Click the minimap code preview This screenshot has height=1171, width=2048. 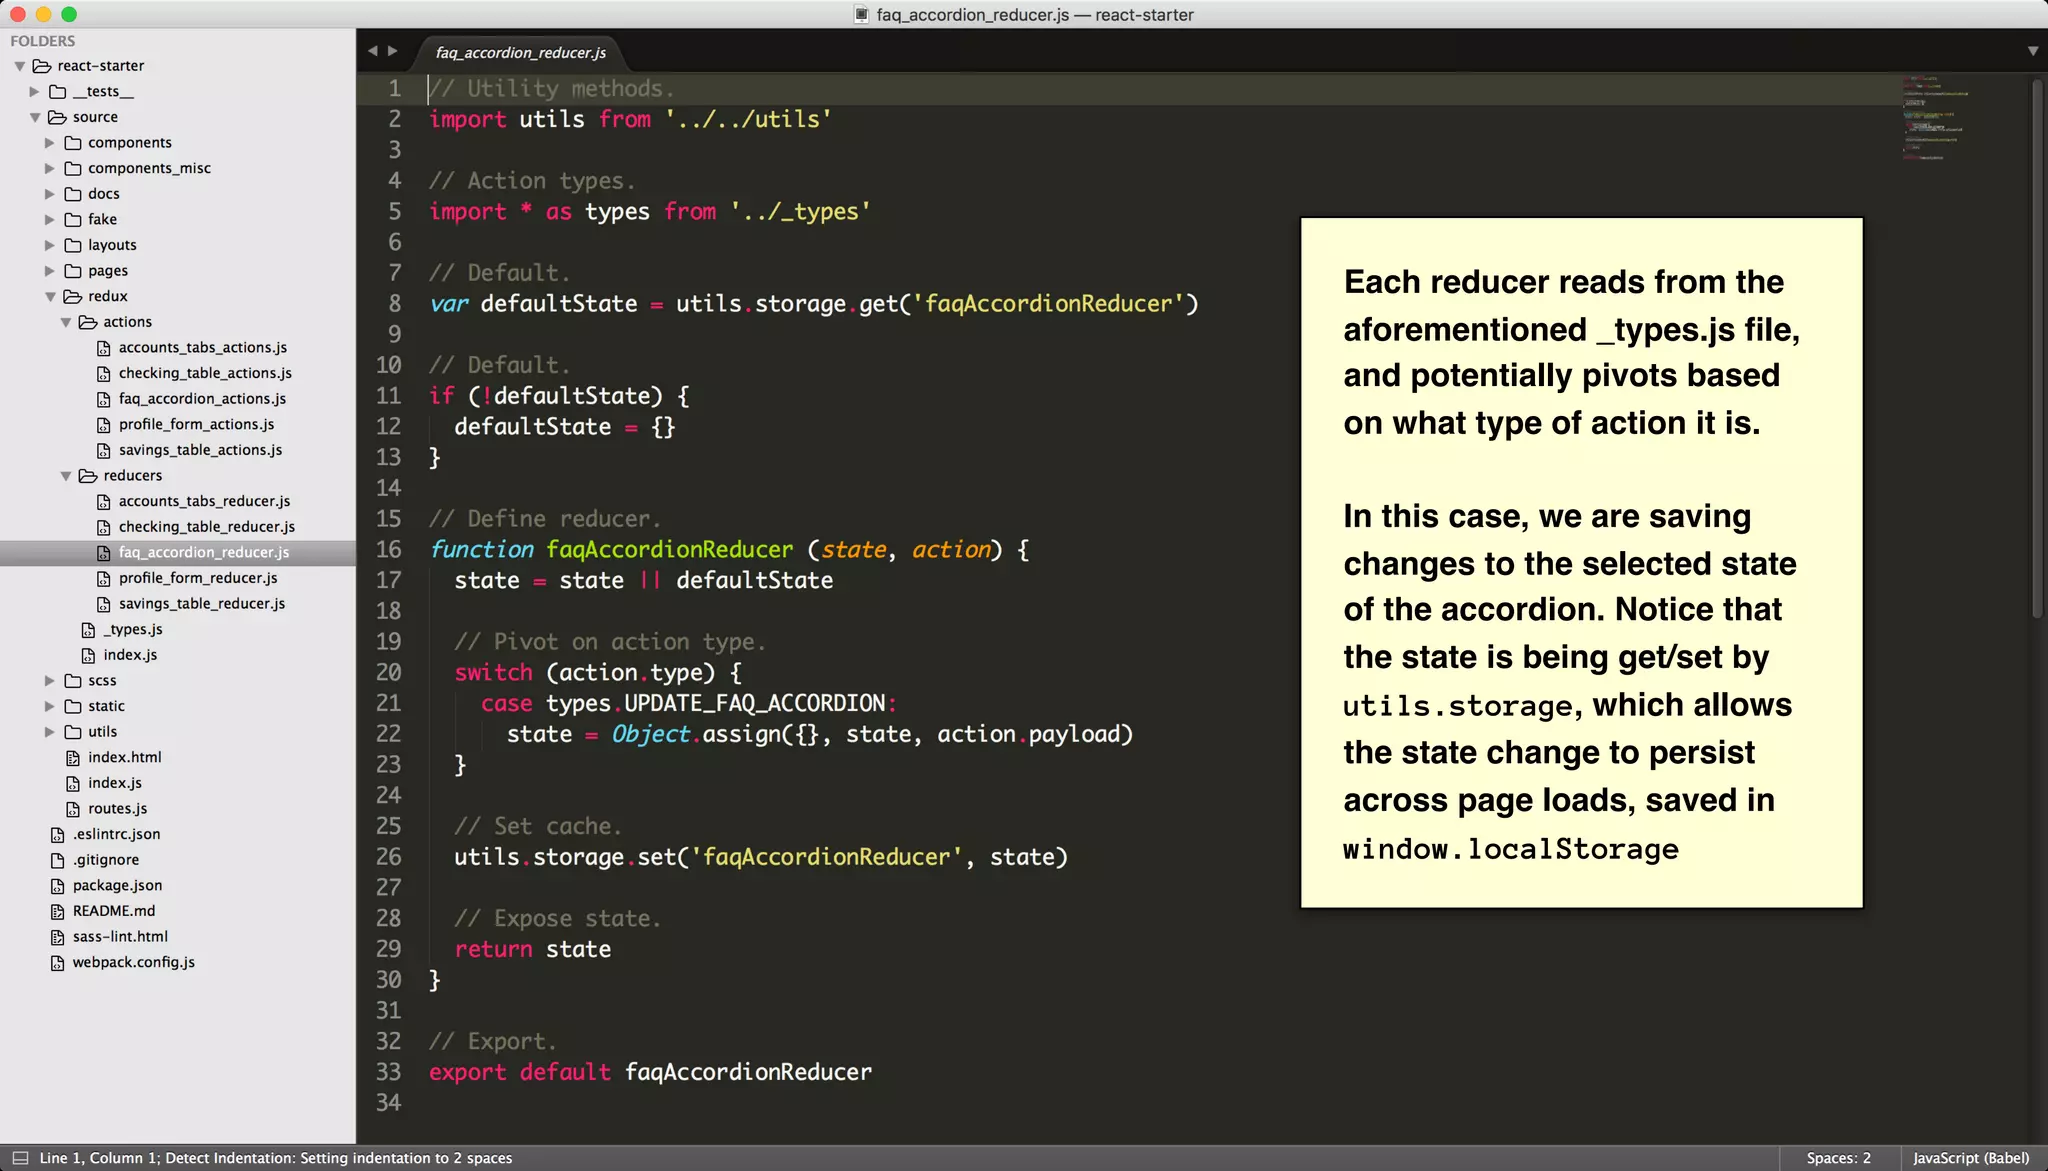[1935, 118]
